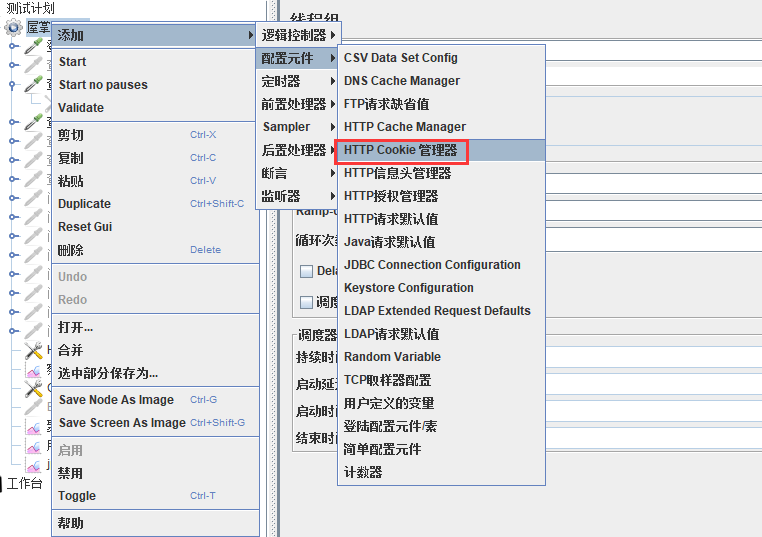Choose 粘贴 (Ctrl-V) menu entry
Screen dimensions: 762x537
tap(154, 181)
